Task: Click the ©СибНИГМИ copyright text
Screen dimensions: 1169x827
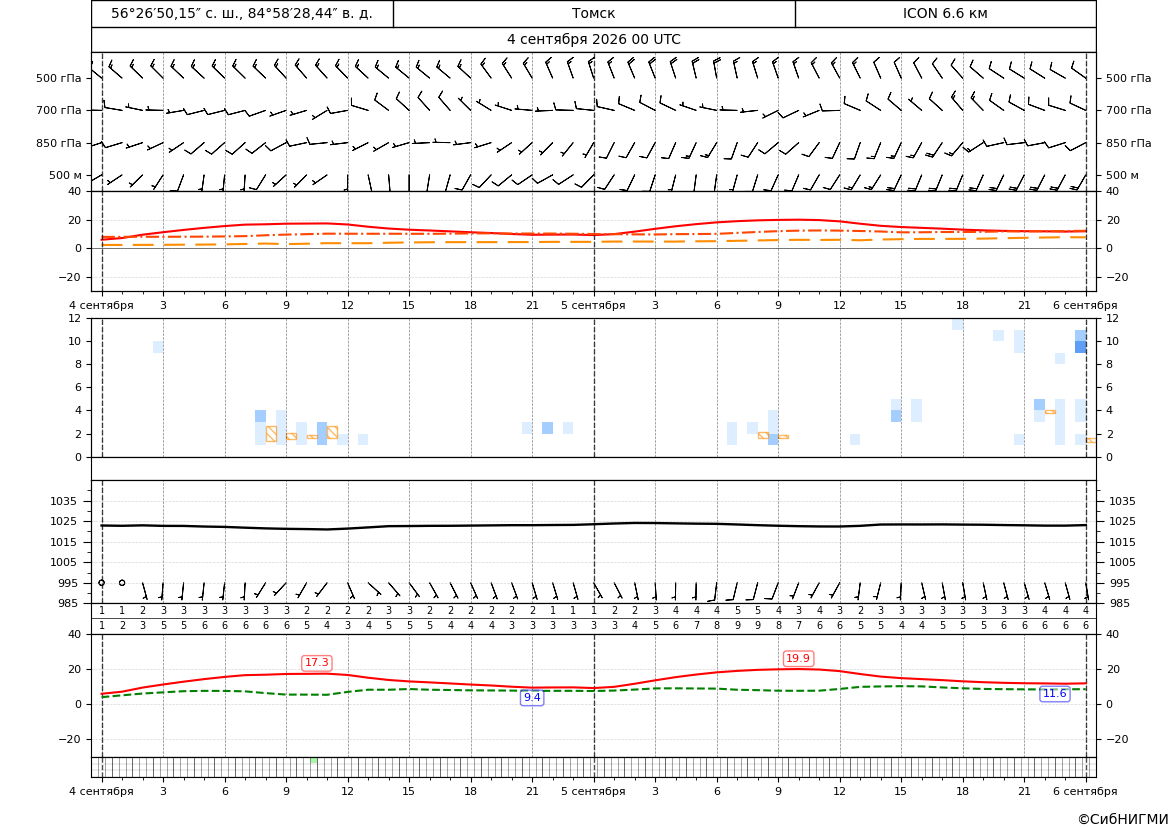Action: 1123,819
